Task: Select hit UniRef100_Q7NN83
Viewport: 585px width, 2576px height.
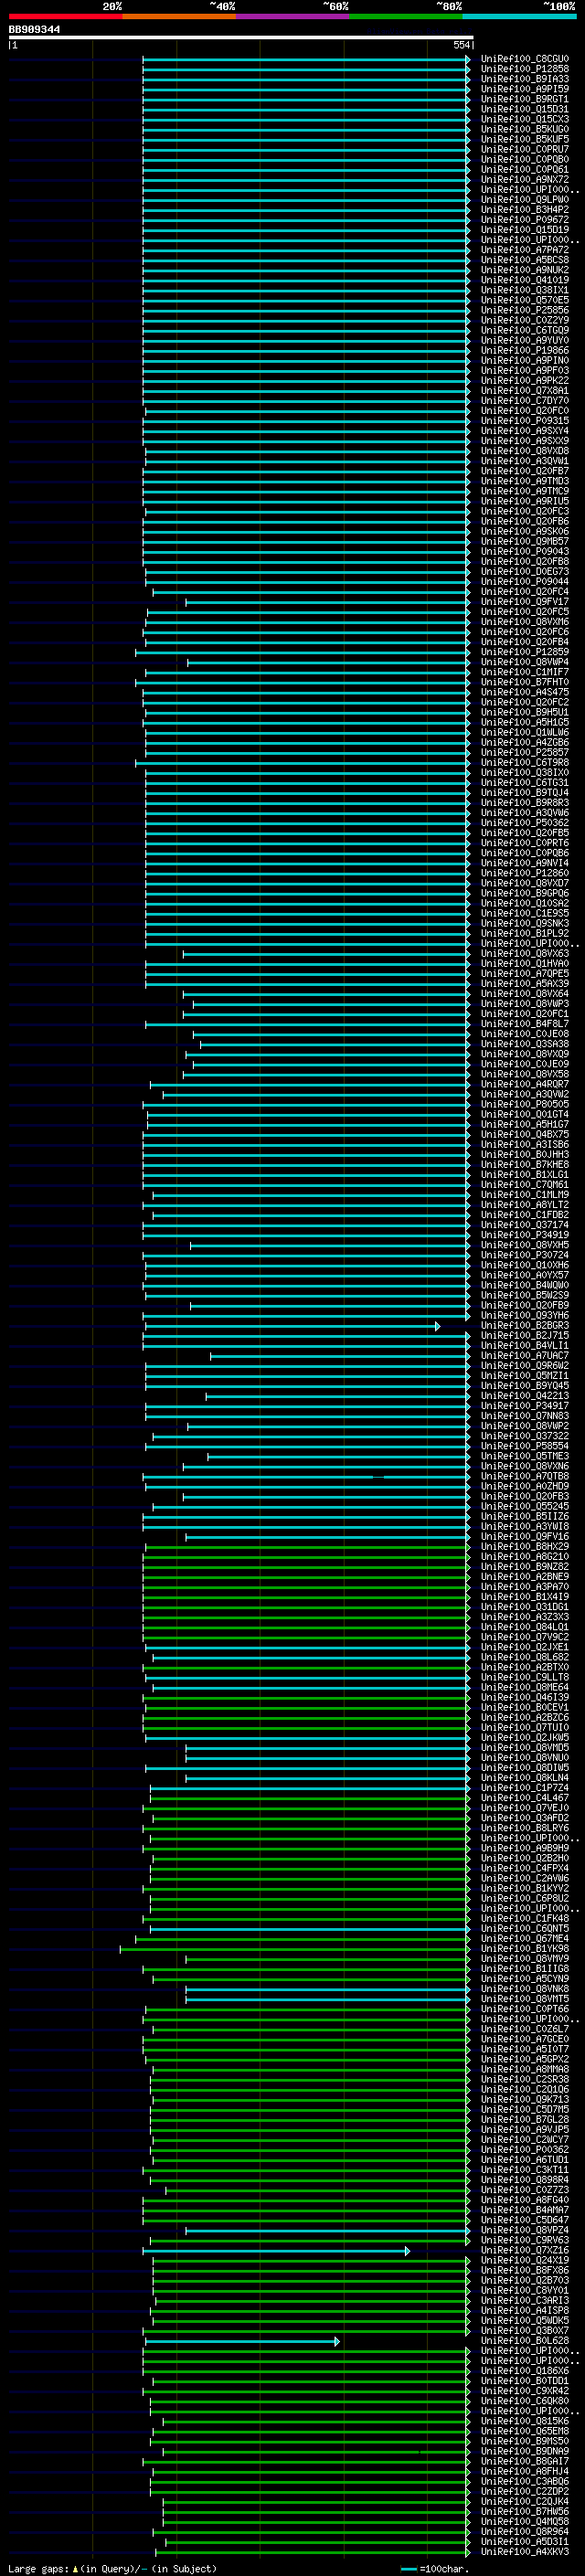Action: 524,1416
